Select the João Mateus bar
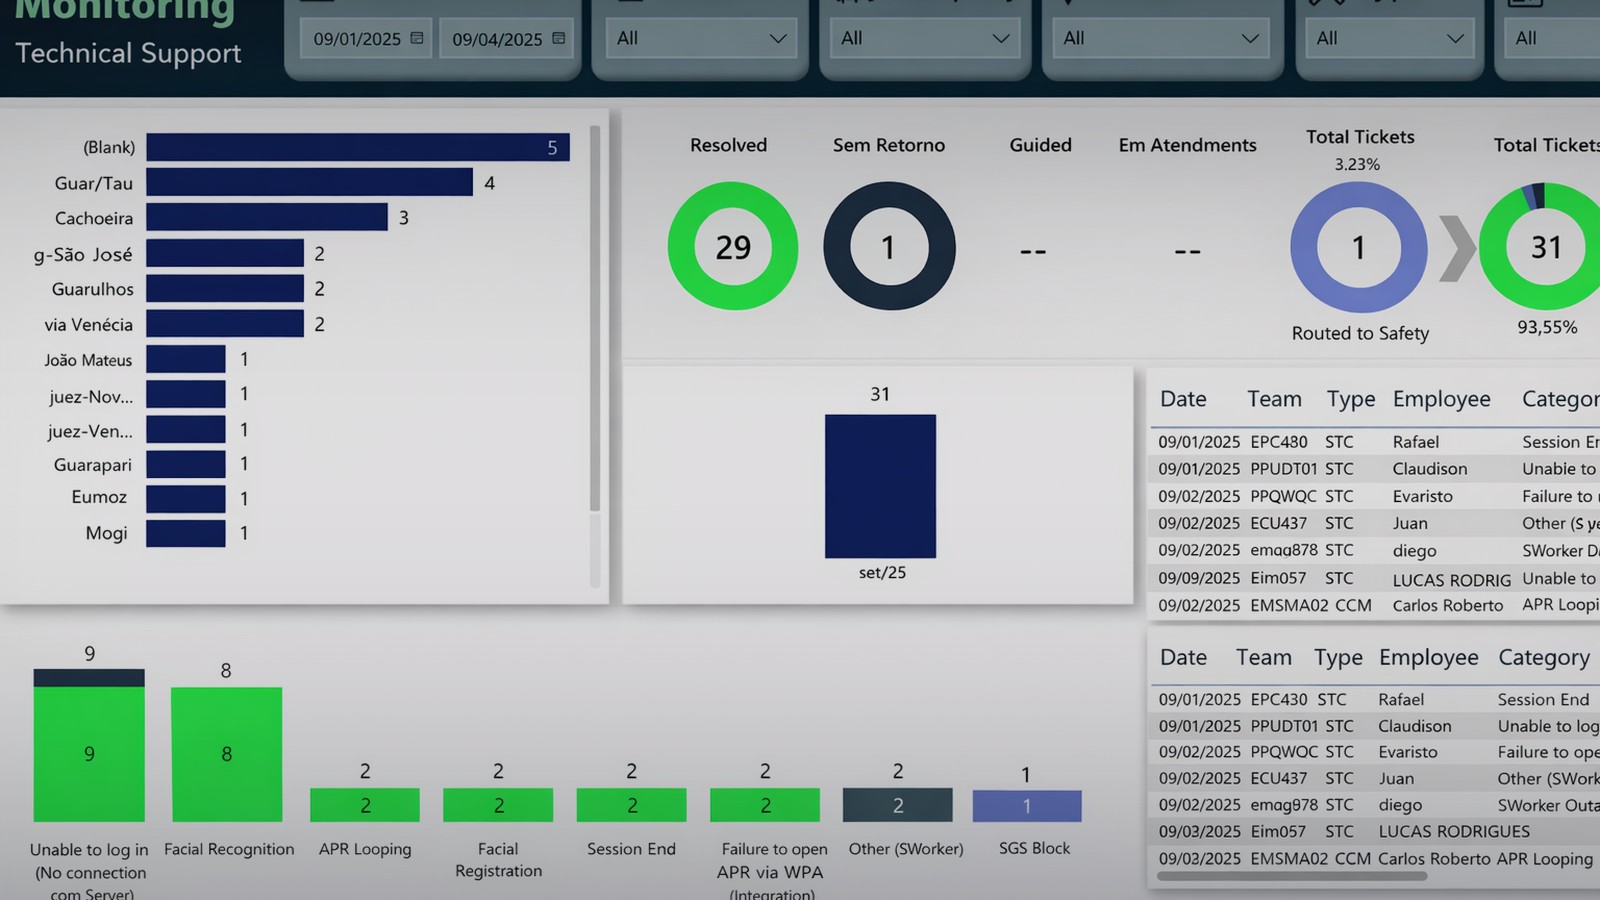The image size is (1600, 900). pyautogui.click(x=186, y=360)
